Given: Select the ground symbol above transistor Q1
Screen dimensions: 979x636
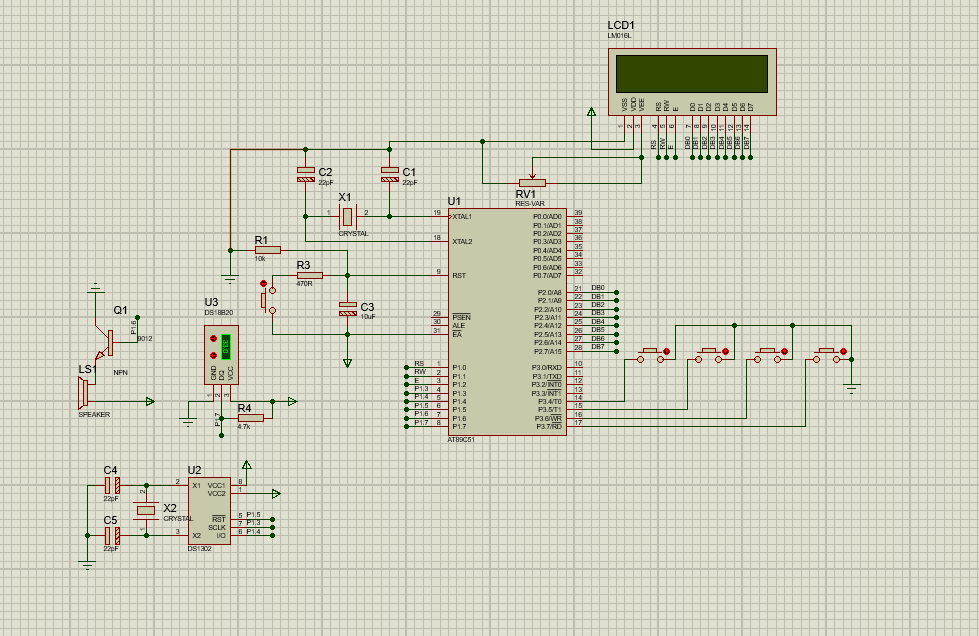Looking at the screenshot, I should [x=95, y=288].
